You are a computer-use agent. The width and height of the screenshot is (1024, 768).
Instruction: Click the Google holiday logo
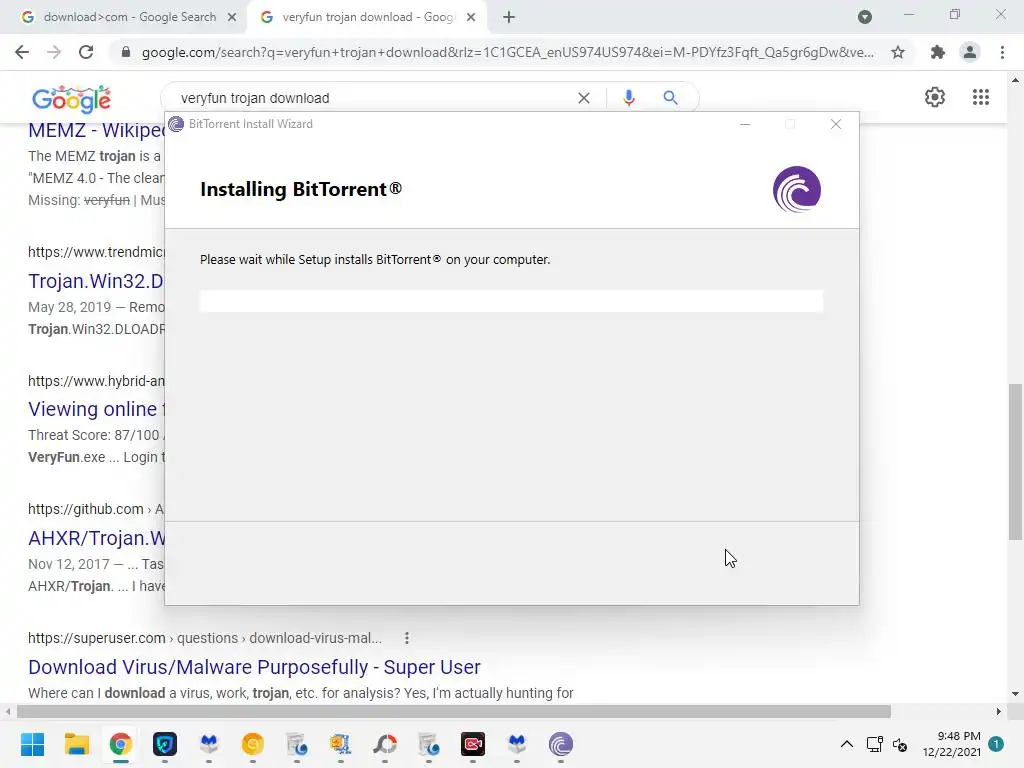[71, 99]
